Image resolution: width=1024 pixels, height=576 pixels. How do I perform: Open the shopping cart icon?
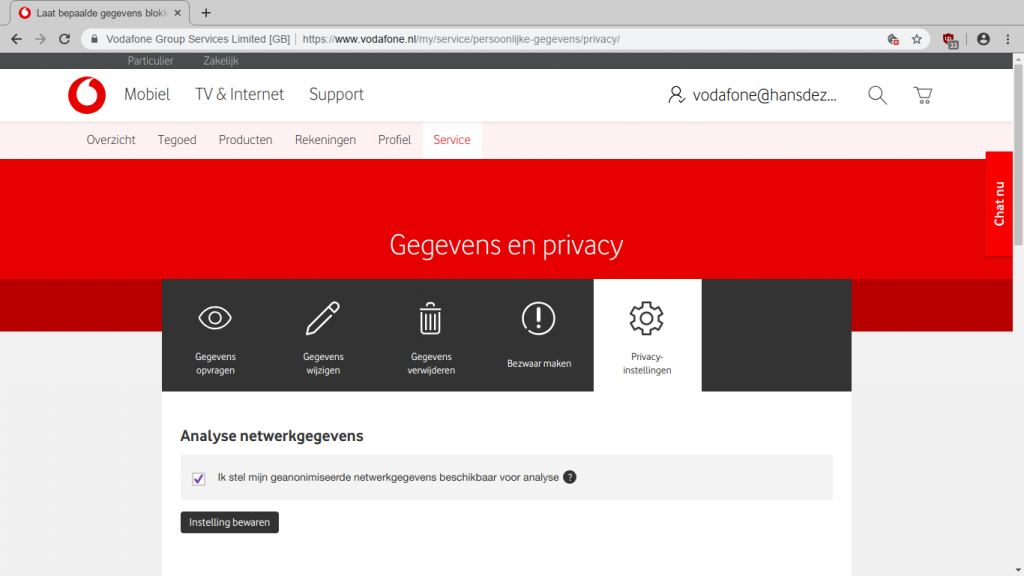tap(922, 95)
